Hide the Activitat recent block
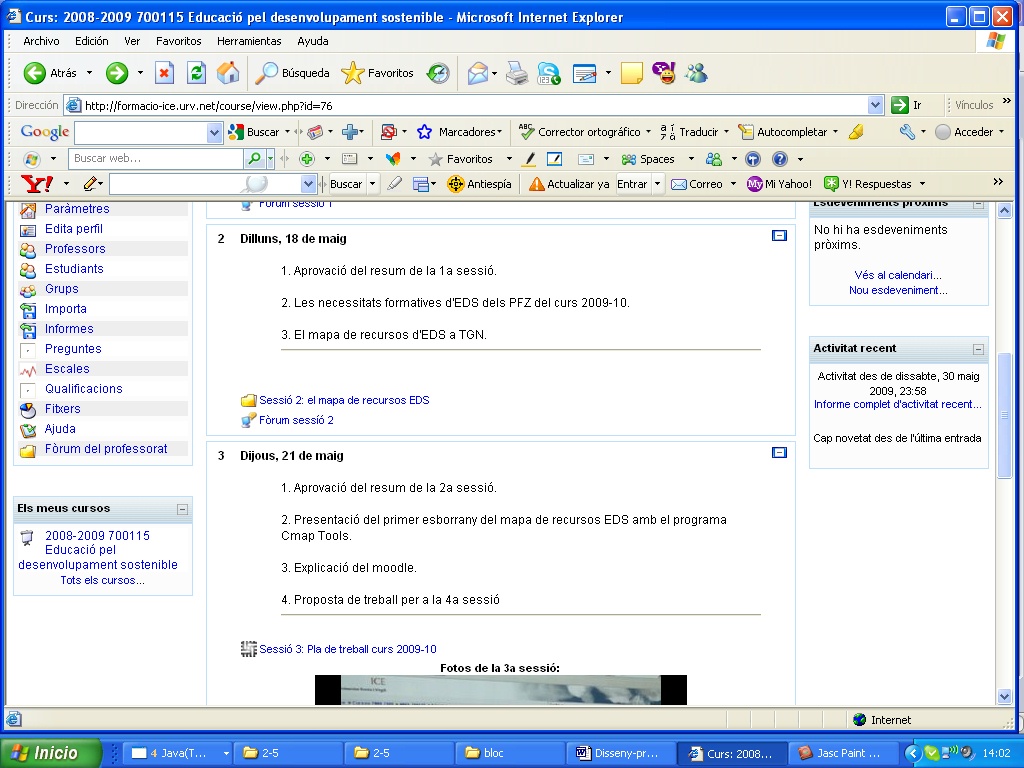 click(978, 349)
